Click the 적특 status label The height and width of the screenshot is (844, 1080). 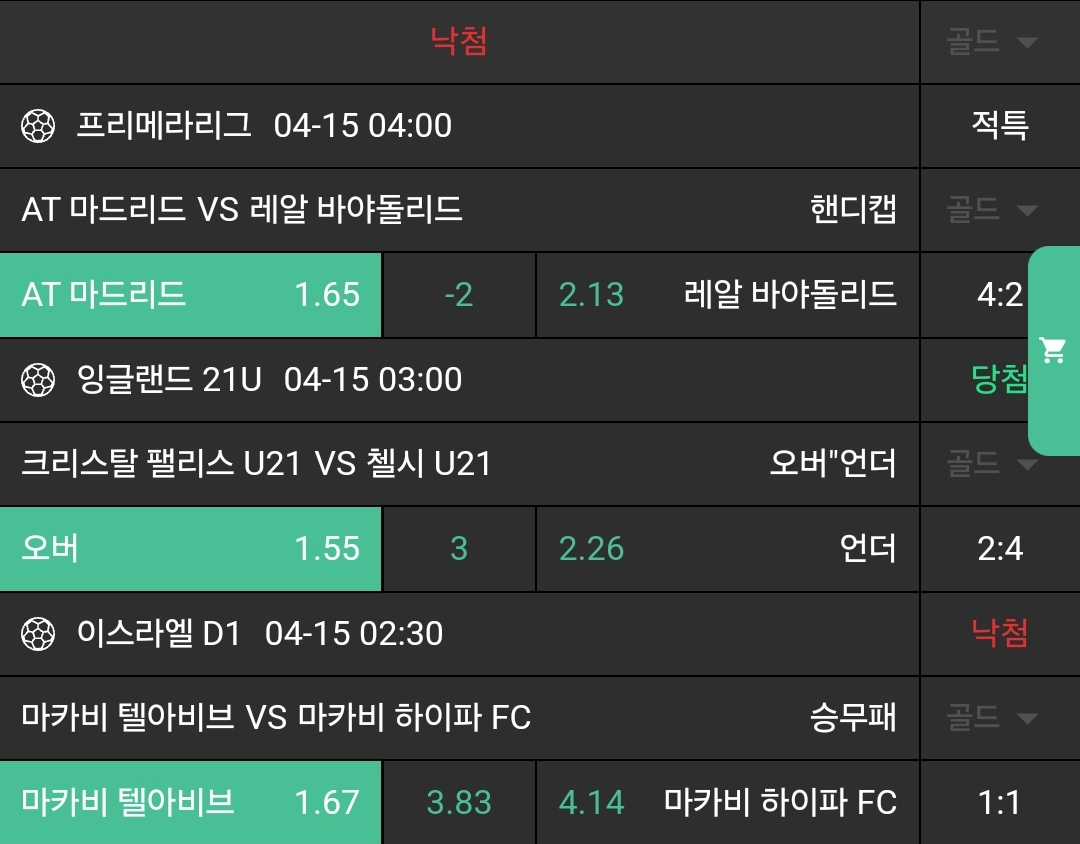(1000, 126)
